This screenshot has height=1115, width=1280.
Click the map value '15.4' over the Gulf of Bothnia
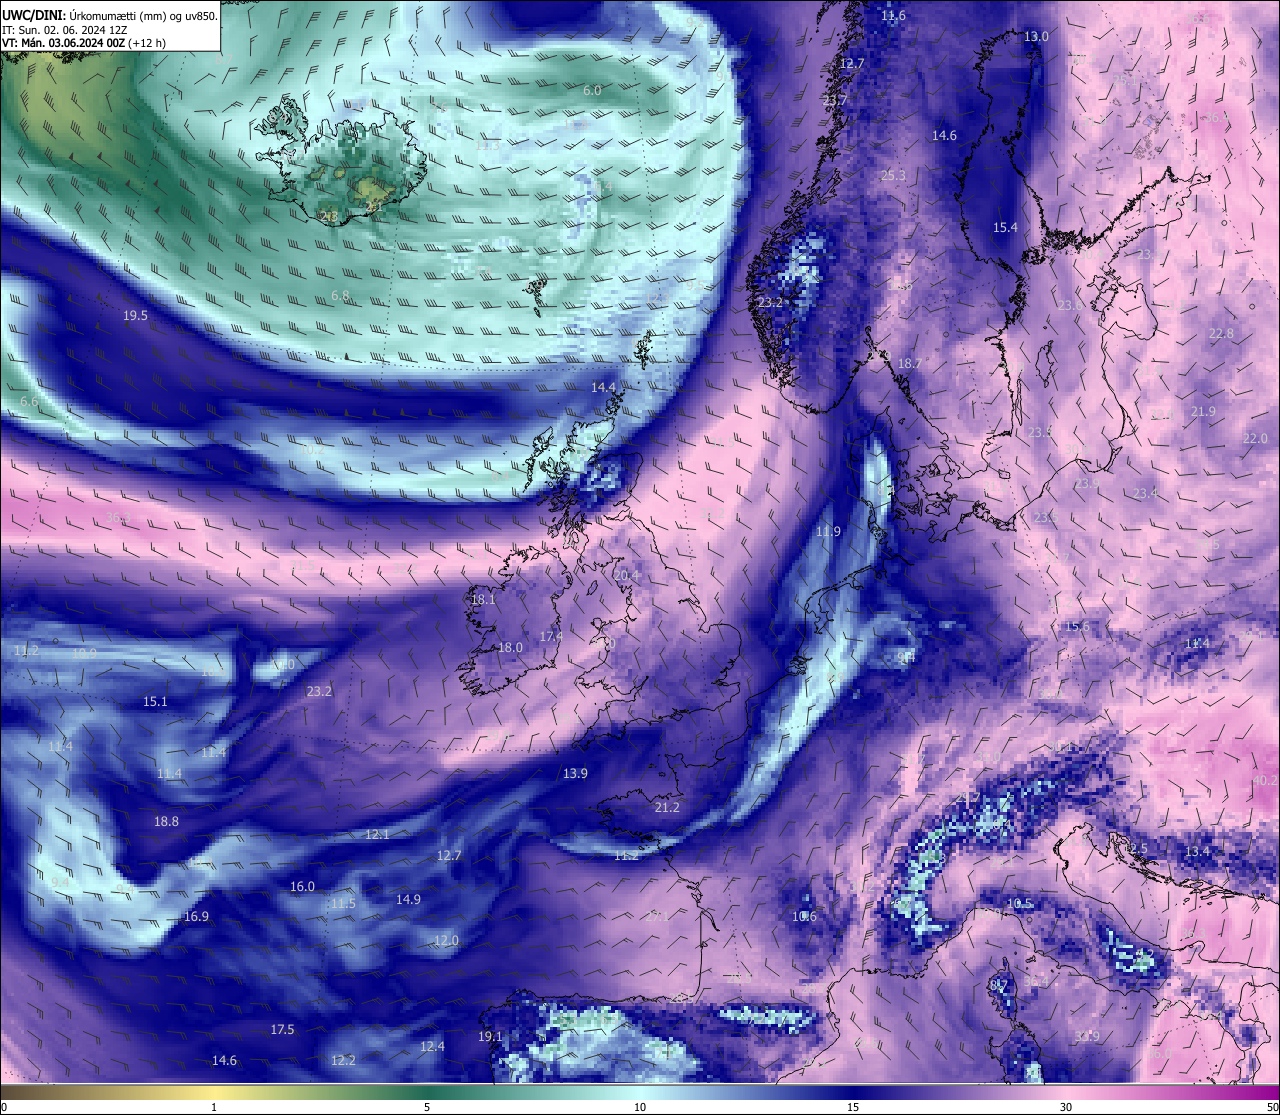[x=1005, y=228]
